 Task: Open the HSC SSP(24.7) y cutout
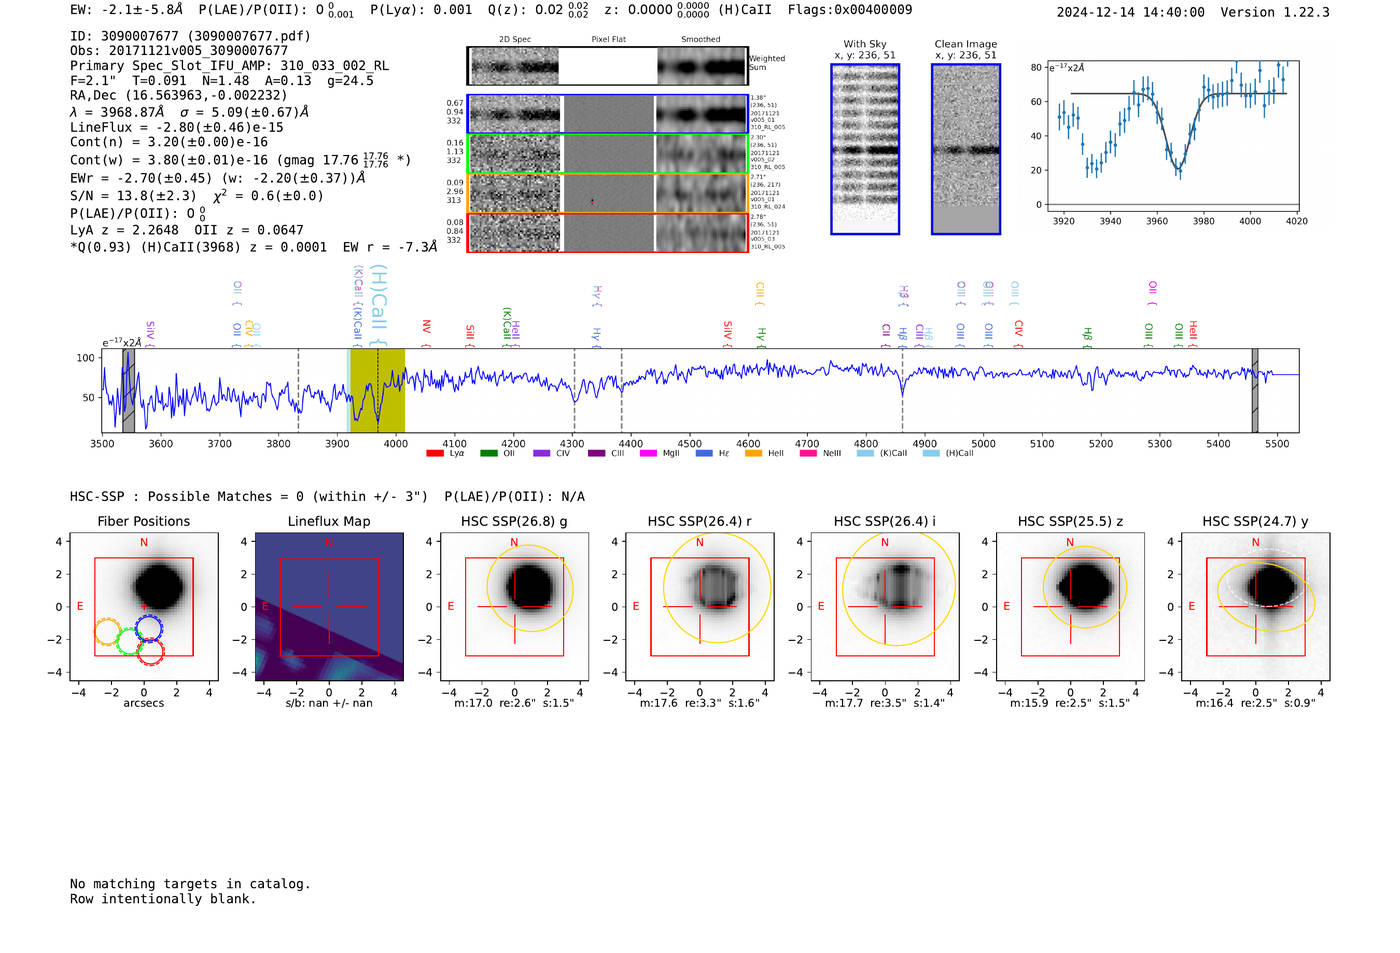[1256, 607]
